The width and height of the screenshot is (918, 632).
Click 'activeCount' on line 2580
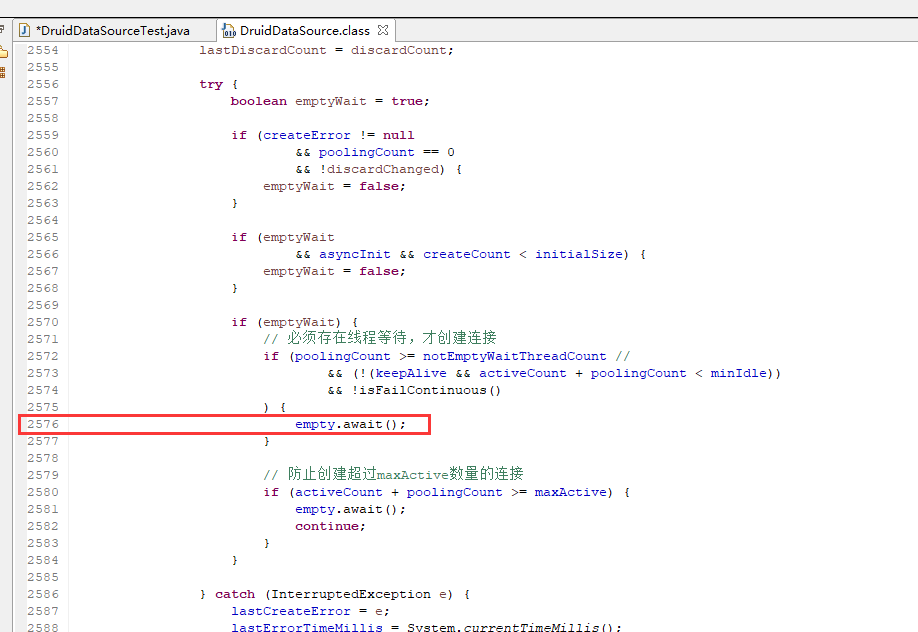338,492
